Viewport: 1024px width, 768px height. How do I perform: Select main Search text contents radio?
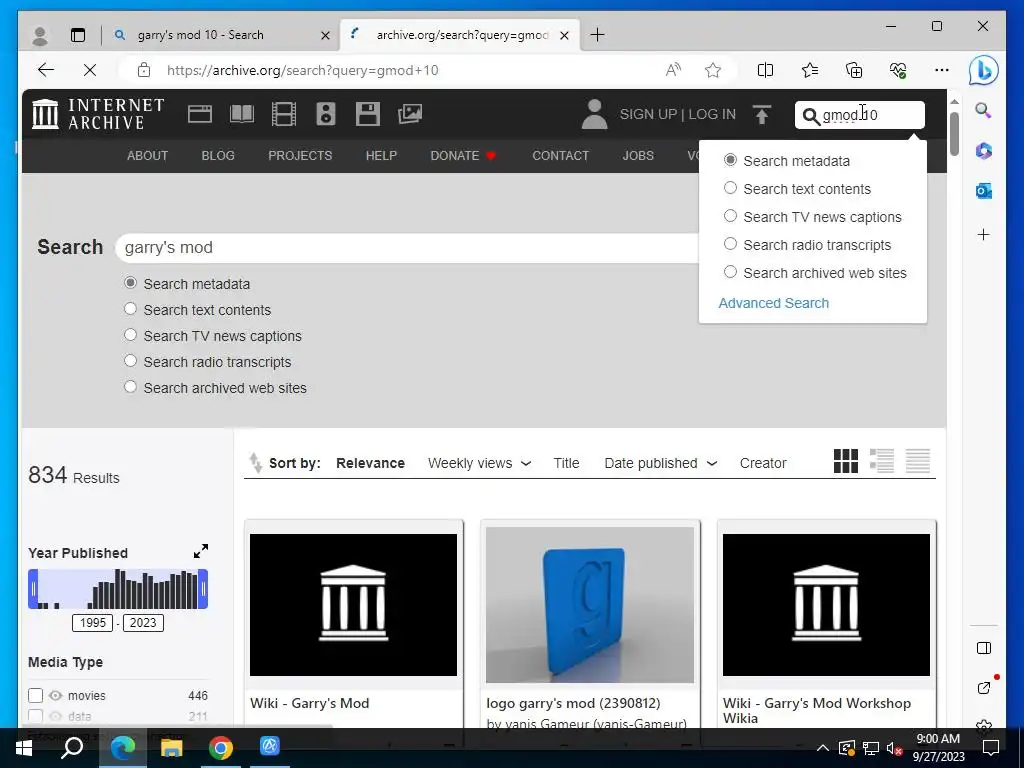(x=131, y=308)
